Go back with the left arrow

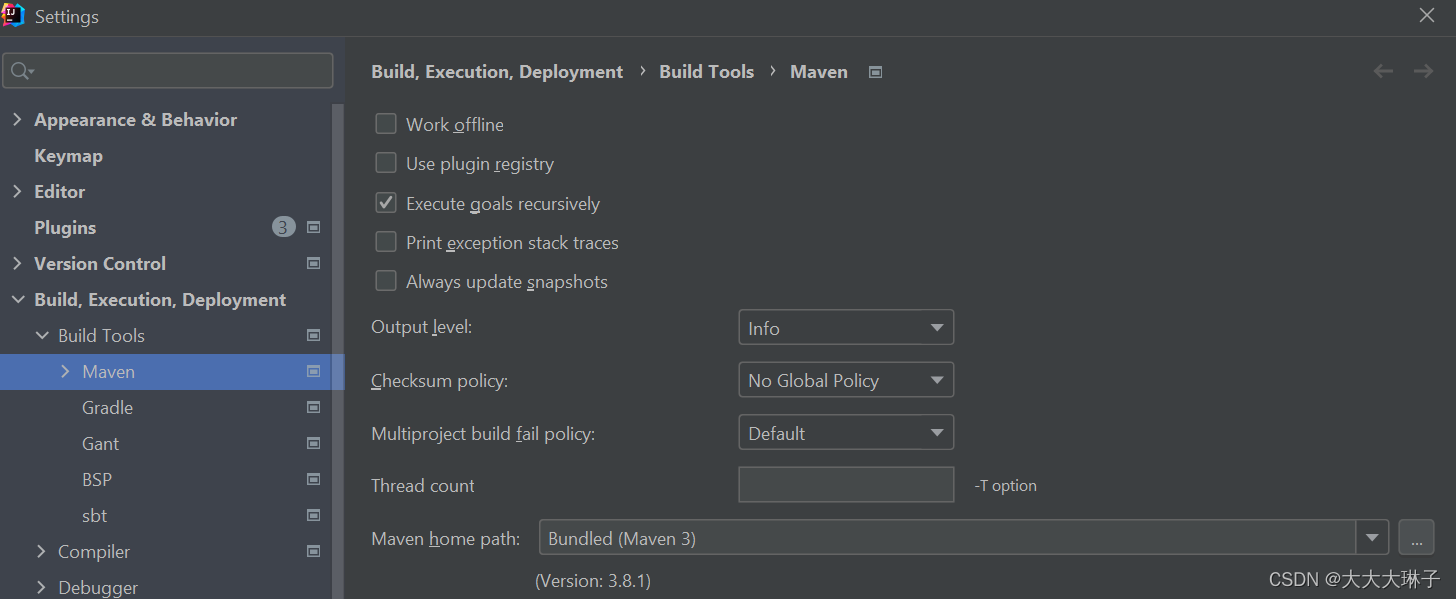pyautogui.click(x=1383, y=71)
